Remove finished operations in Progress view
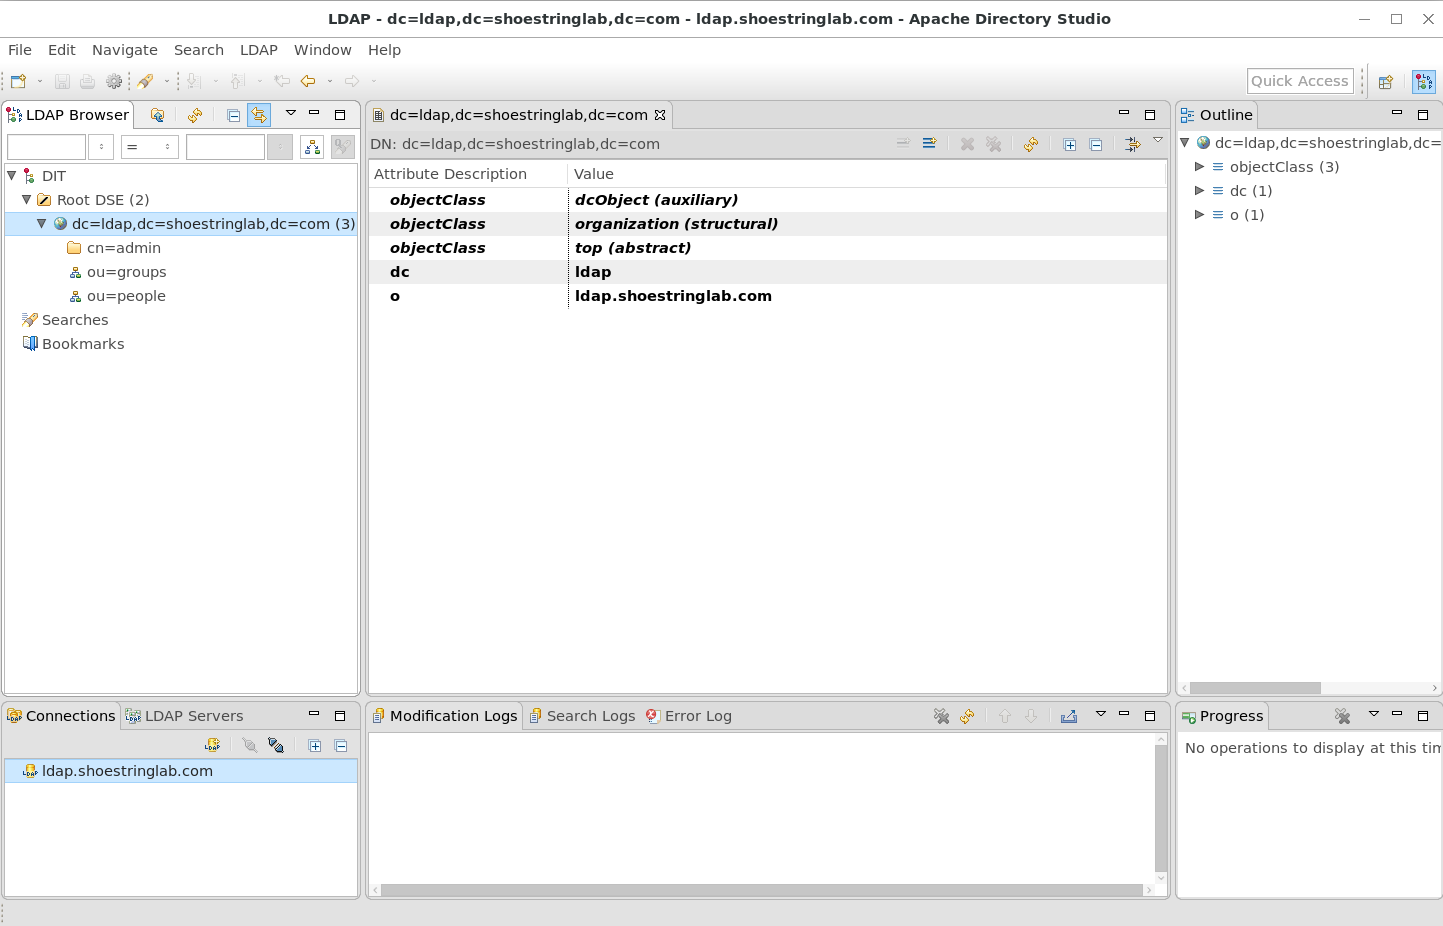Image resolution: width=1443 pixels, height=926 pixels. [1343, 716]
